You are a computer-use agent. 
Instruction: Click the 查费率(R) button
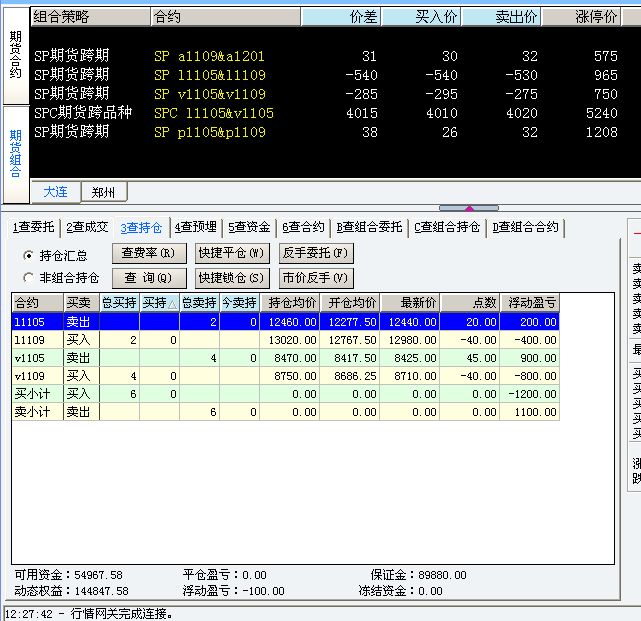[x=149, y=253]
